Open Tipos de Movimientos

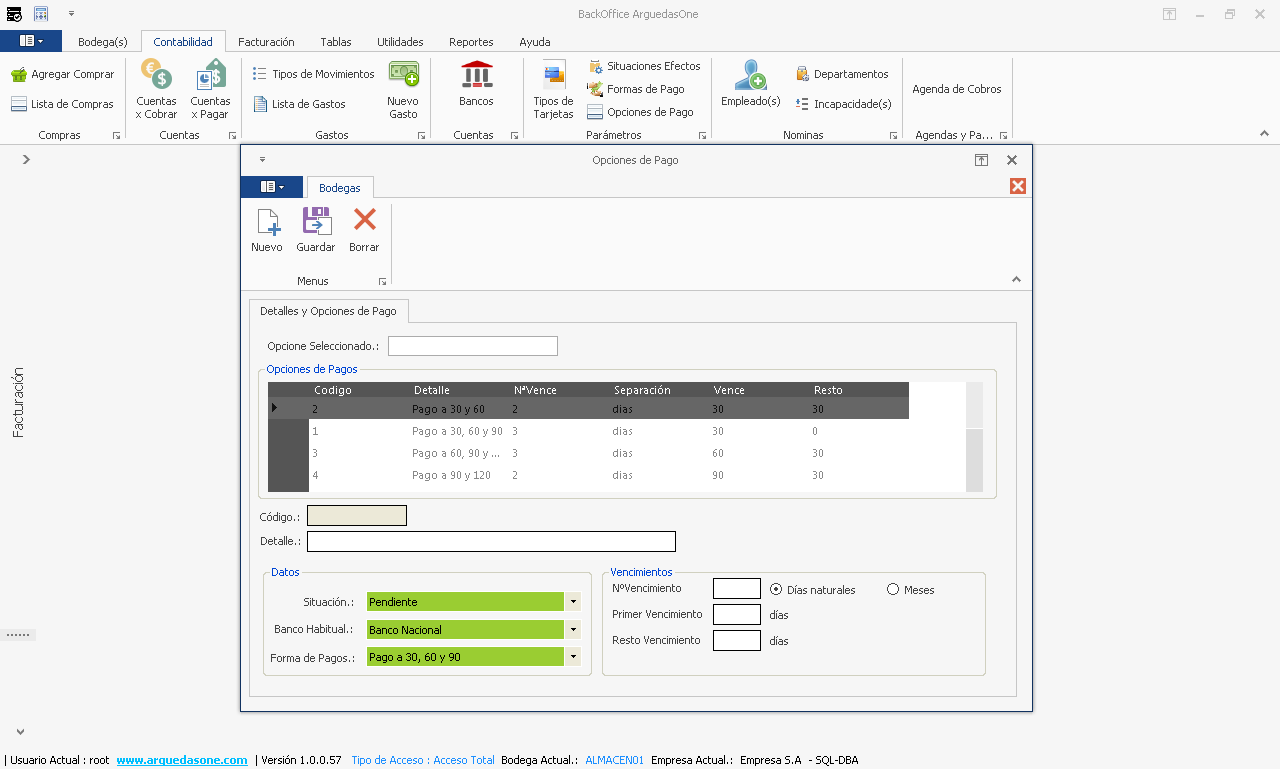(313, 74)
